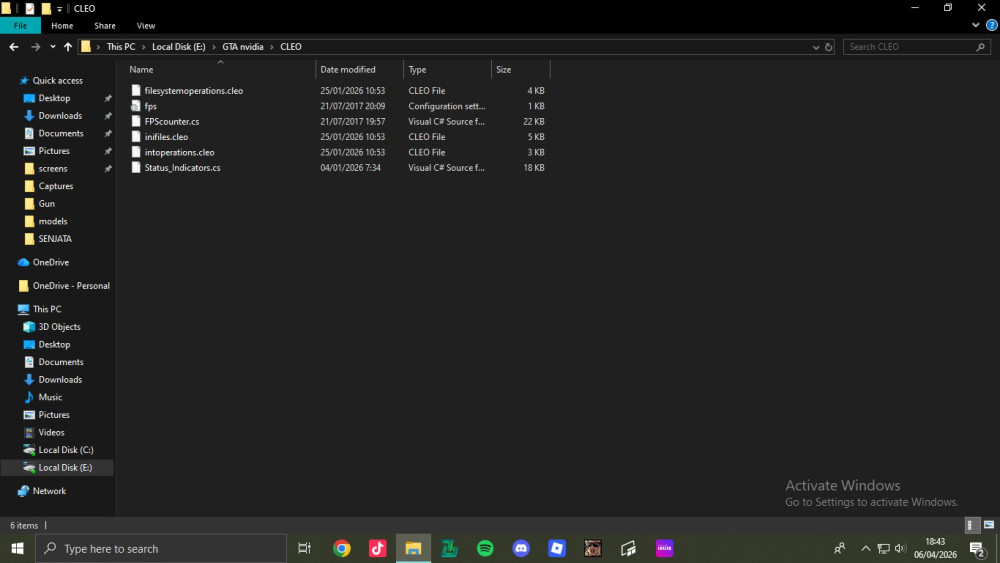Open the notification center icon
The height and width of the screenshot is (563, 1000).
(978, 548)
